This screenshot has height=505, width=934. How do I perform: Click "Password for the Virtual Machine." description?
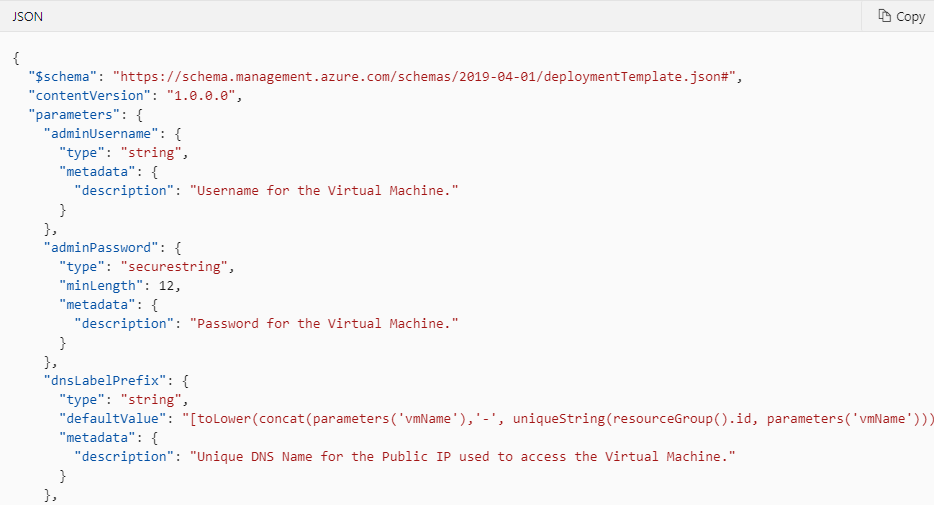click(324, 323)
